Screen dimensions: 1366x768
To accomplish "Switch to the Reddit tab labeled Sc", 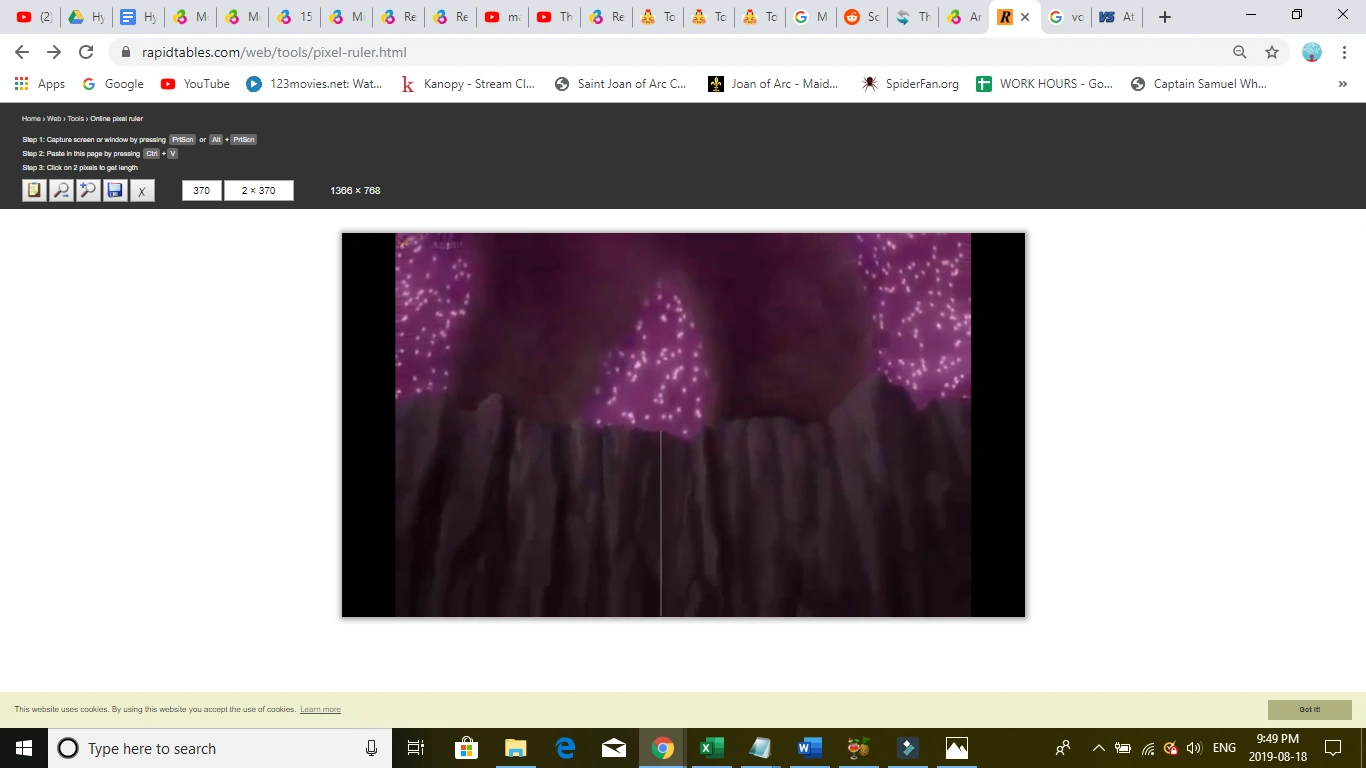I will click(x=863, y=17).
